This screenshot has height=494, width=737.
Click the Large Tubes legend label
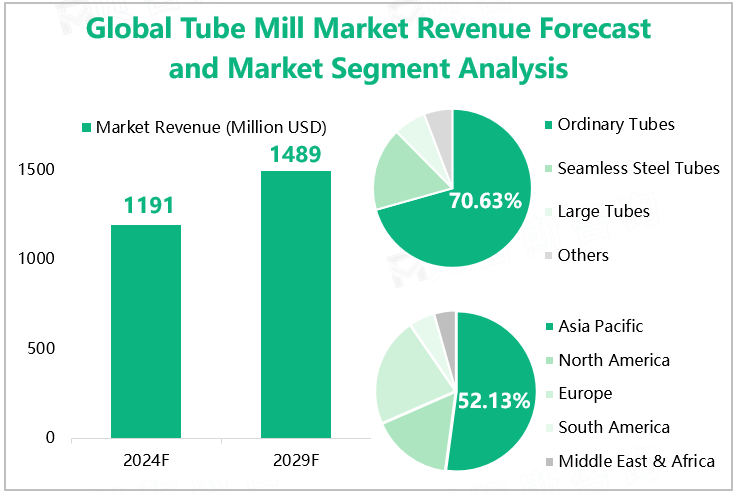(x=603, y=212)
